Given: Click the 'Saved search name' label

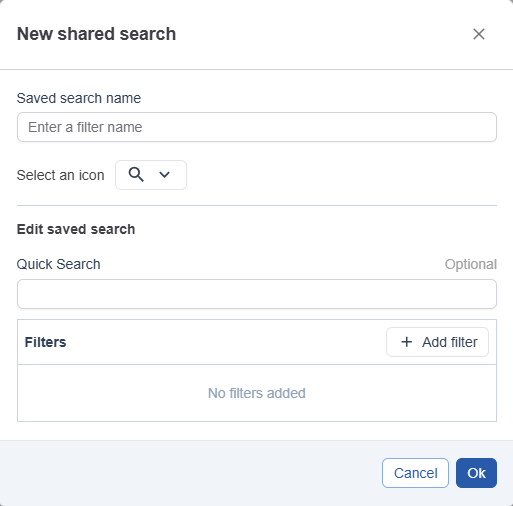Looking at the screenshot, I should (x=79, y=98).
